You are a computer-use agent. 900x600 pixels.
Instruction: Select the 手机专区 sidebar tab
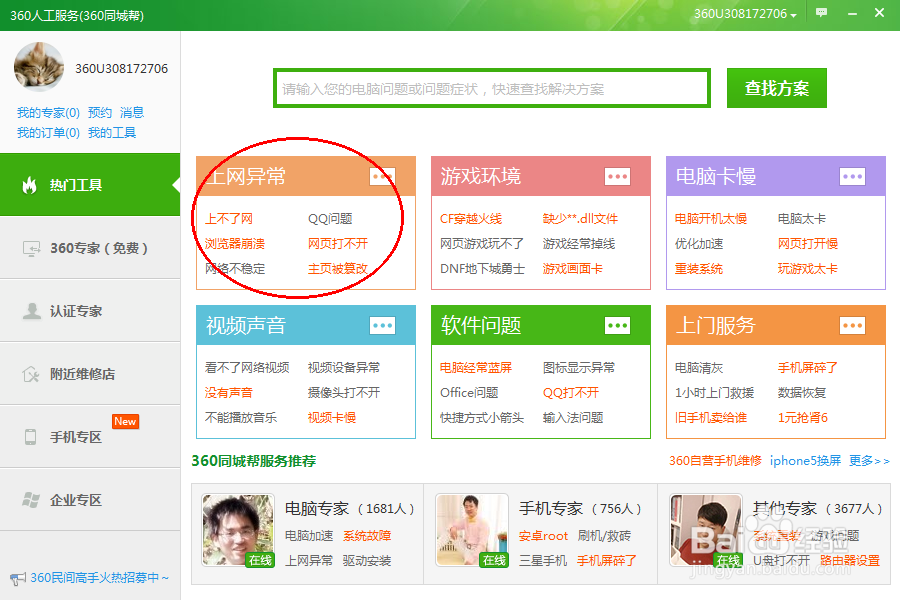pos(90,437)
